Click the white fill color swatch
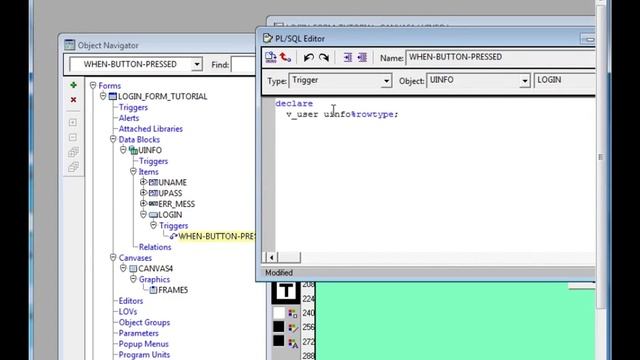 (x=278, y=313)
